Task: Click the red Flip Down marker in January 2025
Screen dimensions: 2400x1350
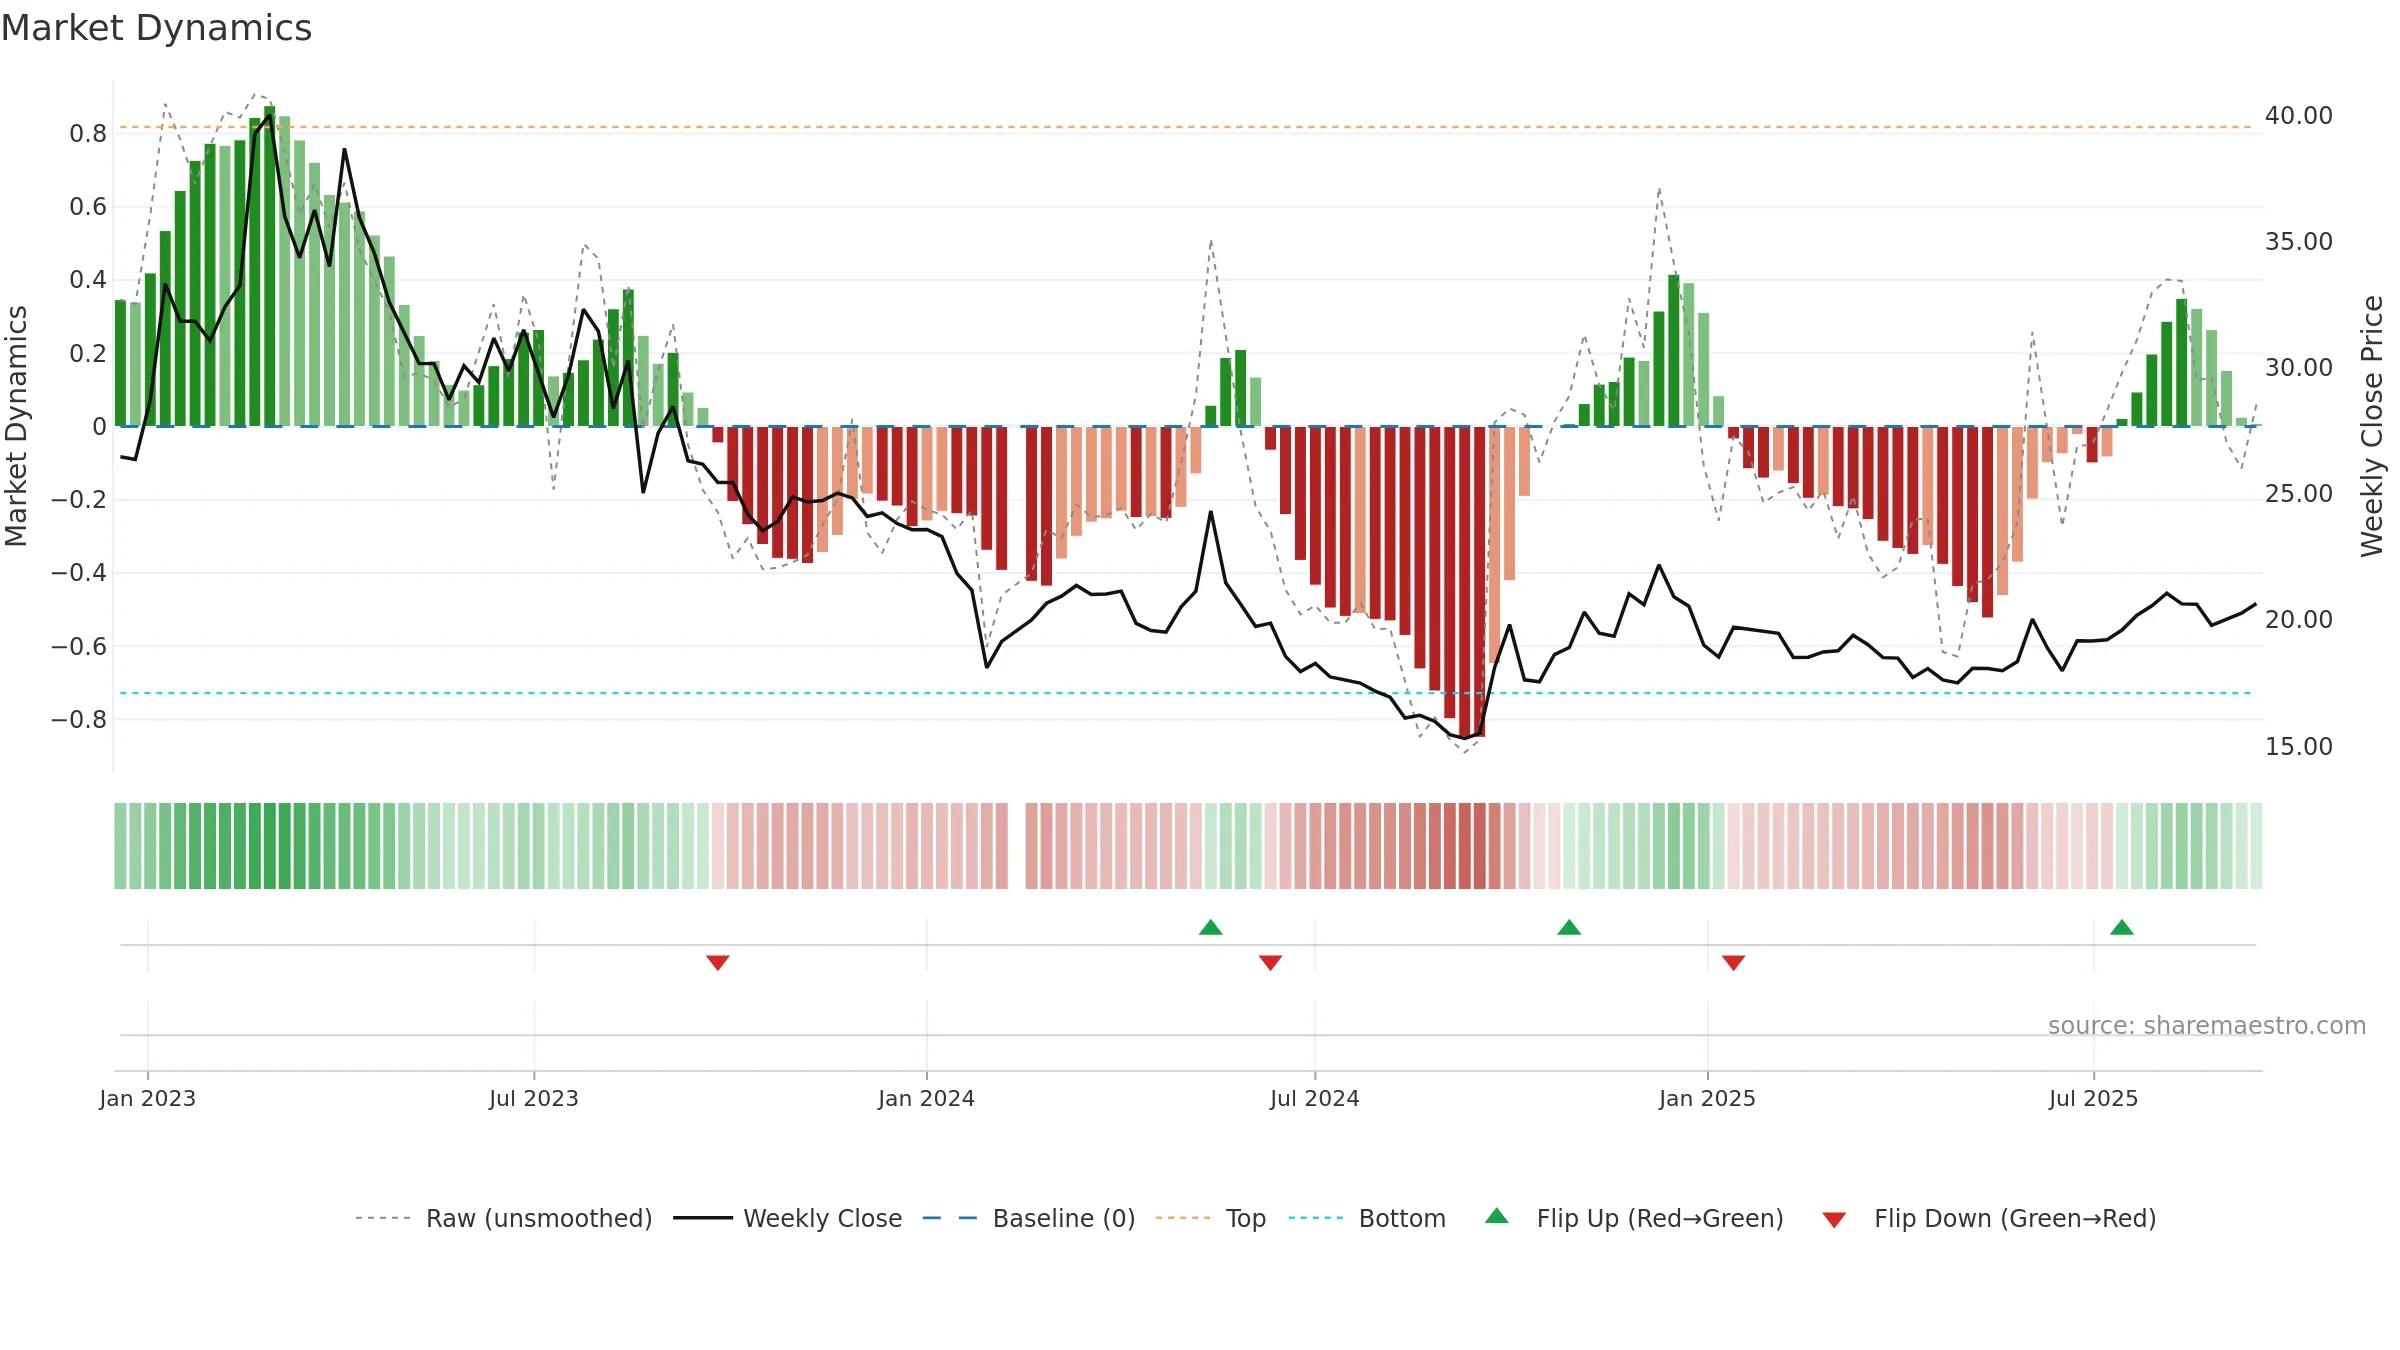Action: point(1734,962)
